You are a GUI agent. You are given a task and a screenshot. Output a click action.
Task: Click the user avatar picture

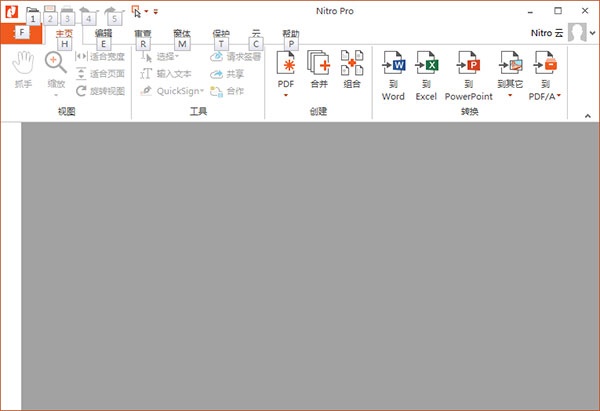(x=577, y=32)
